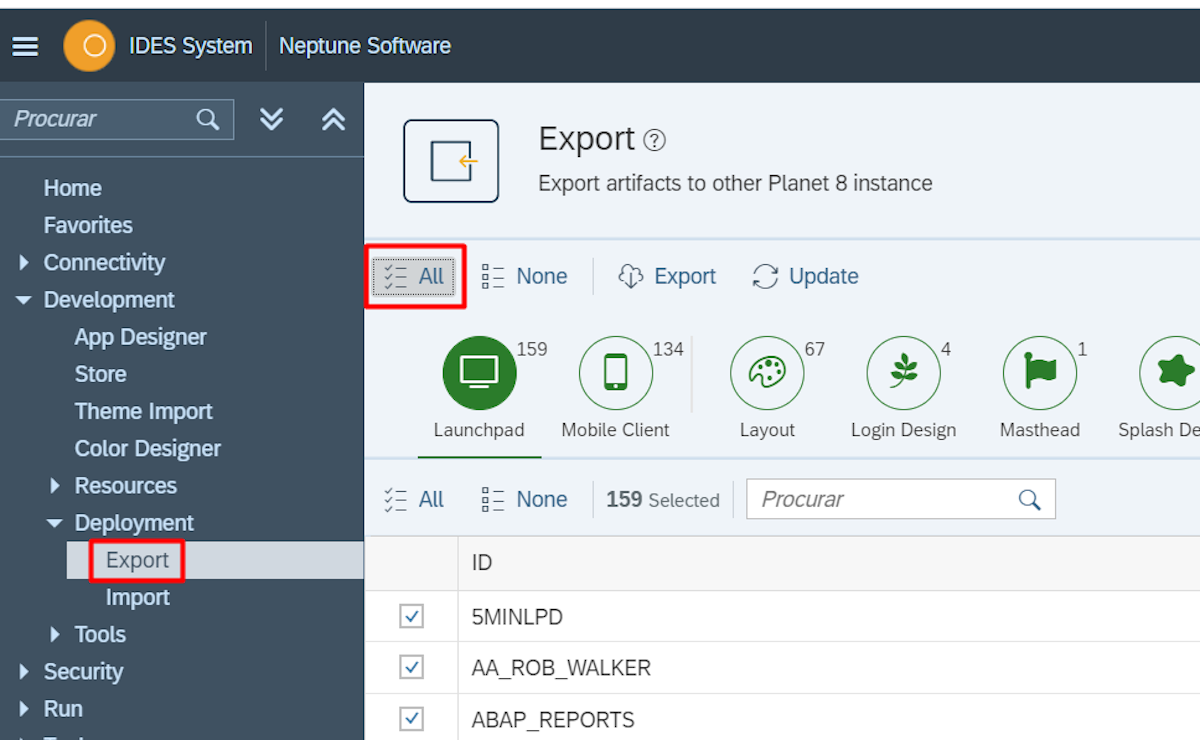Screen dimensions: 1200x740
Task: Click the sidebar search magnifier icon
Action: (208, 119)
